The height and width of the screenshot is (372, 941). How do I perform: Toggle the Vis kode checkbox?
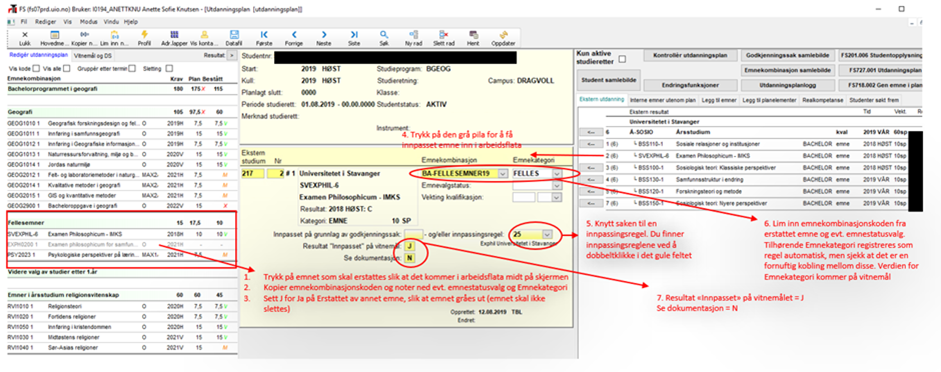pos(37,68)
